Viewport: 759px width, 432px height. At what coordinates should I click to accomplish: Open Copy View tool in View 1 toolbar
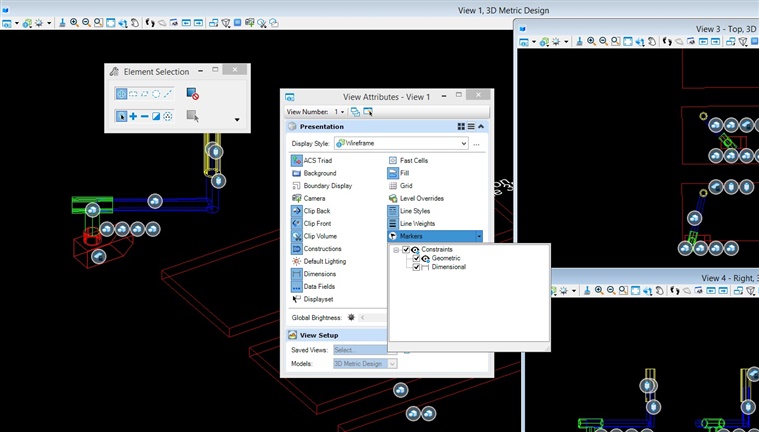pos(213,23)
